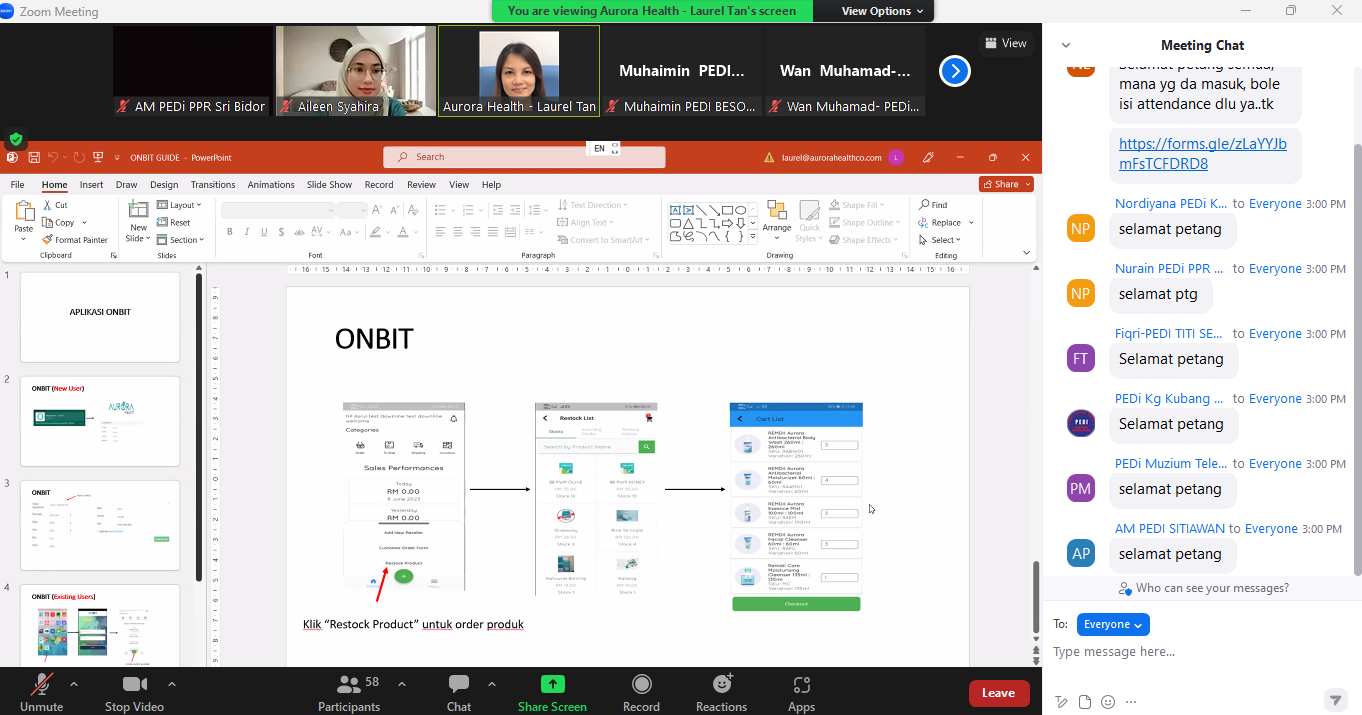This screenshot has width=1362, height=715.
Task: Attach a file in the chat box
Action: (x=1085, y=702)
